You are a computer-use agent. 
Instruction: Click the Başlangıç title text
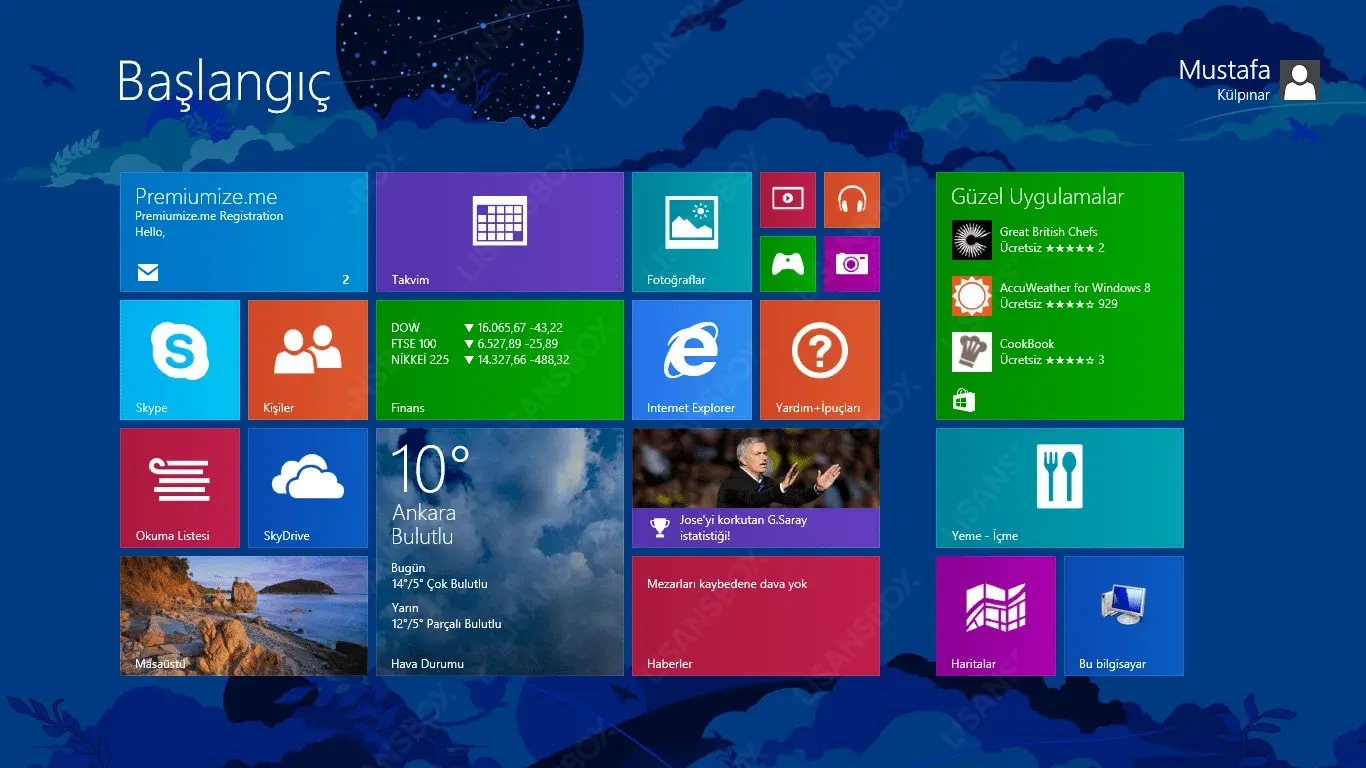click(x=223, y=82)
